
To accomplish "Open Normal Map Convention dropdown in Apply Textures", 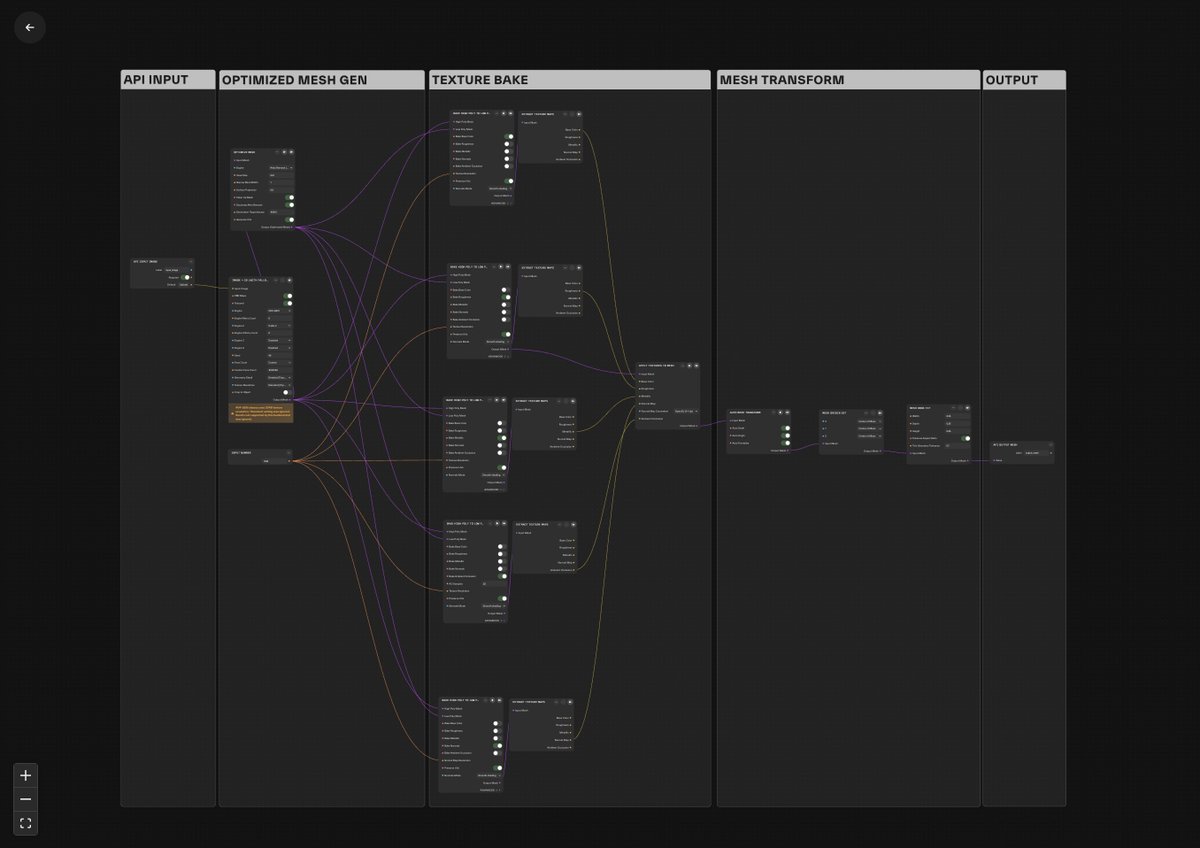I will point(686,411).
